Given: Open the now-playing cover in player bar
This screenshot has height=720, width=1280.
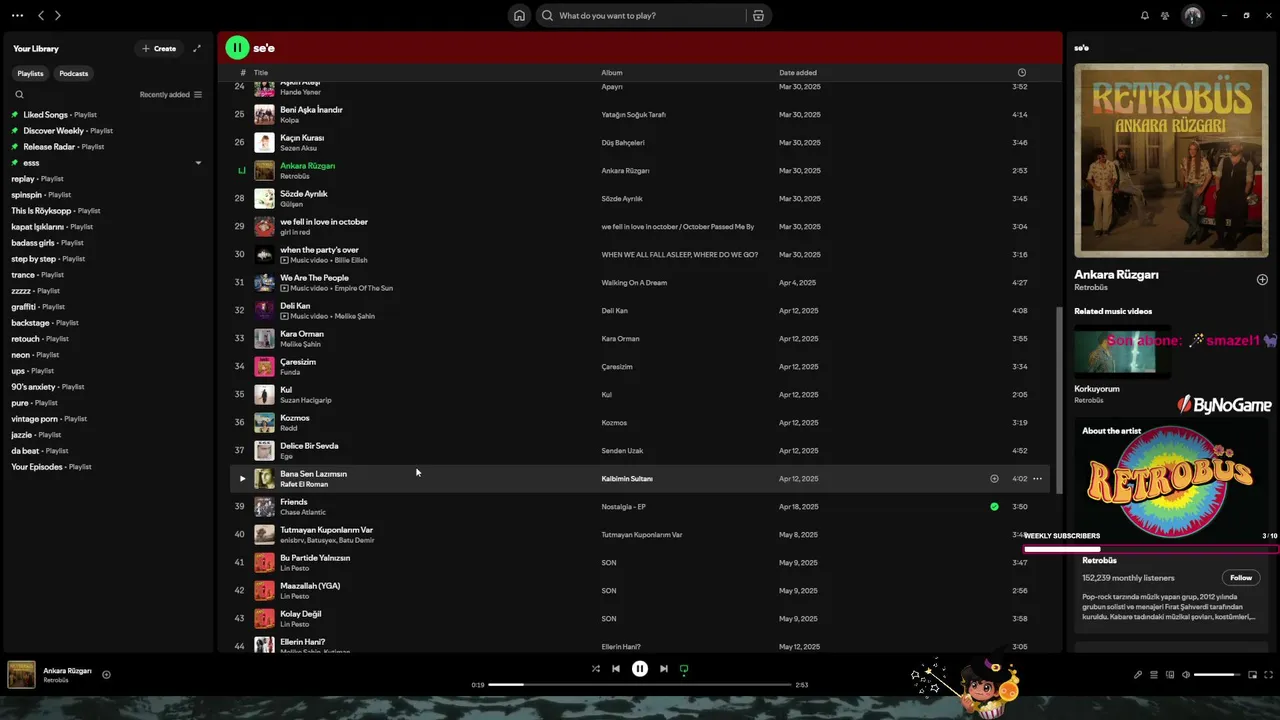Looking at the screenshot, I should (21, 675).
